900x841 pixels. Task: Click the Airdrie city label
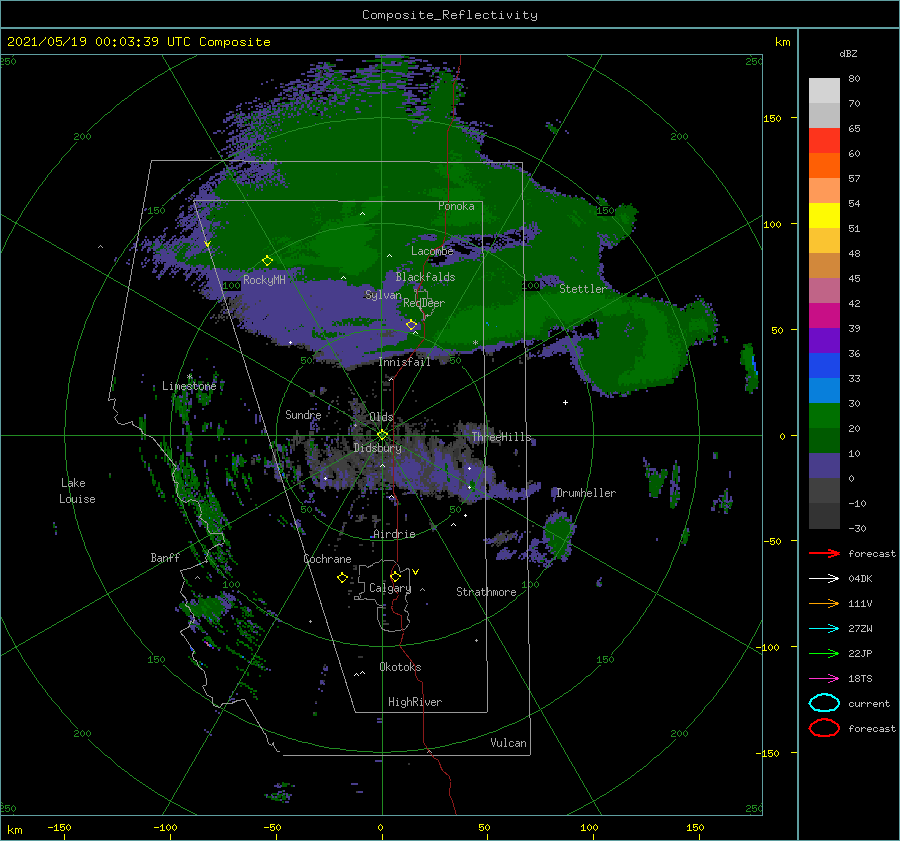click(394, 534)
